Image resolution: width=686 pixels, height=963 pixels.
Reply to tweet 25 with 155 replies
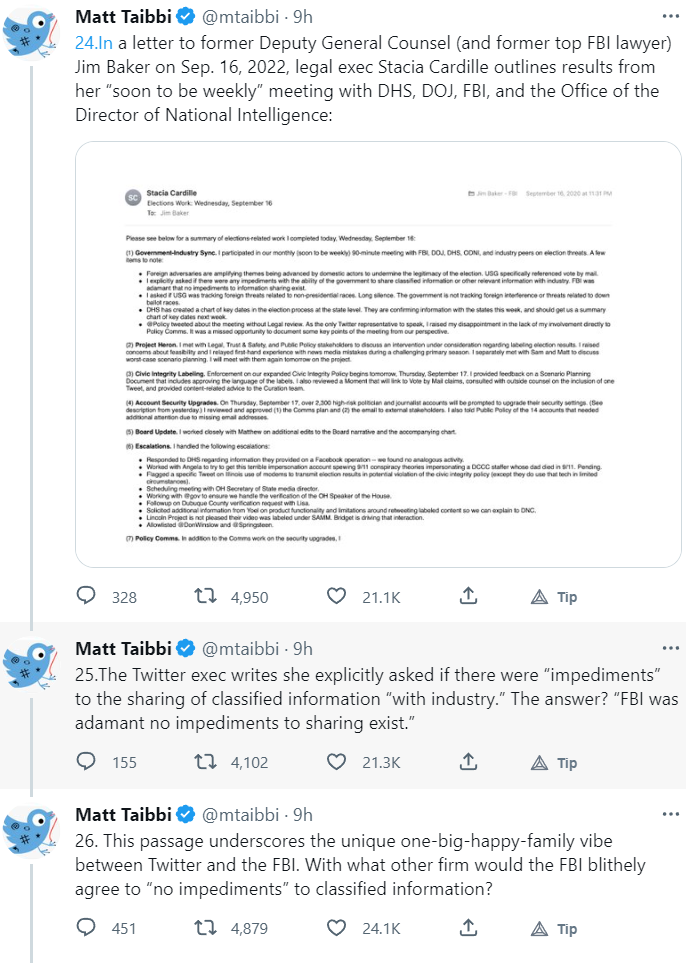(88, 762)
